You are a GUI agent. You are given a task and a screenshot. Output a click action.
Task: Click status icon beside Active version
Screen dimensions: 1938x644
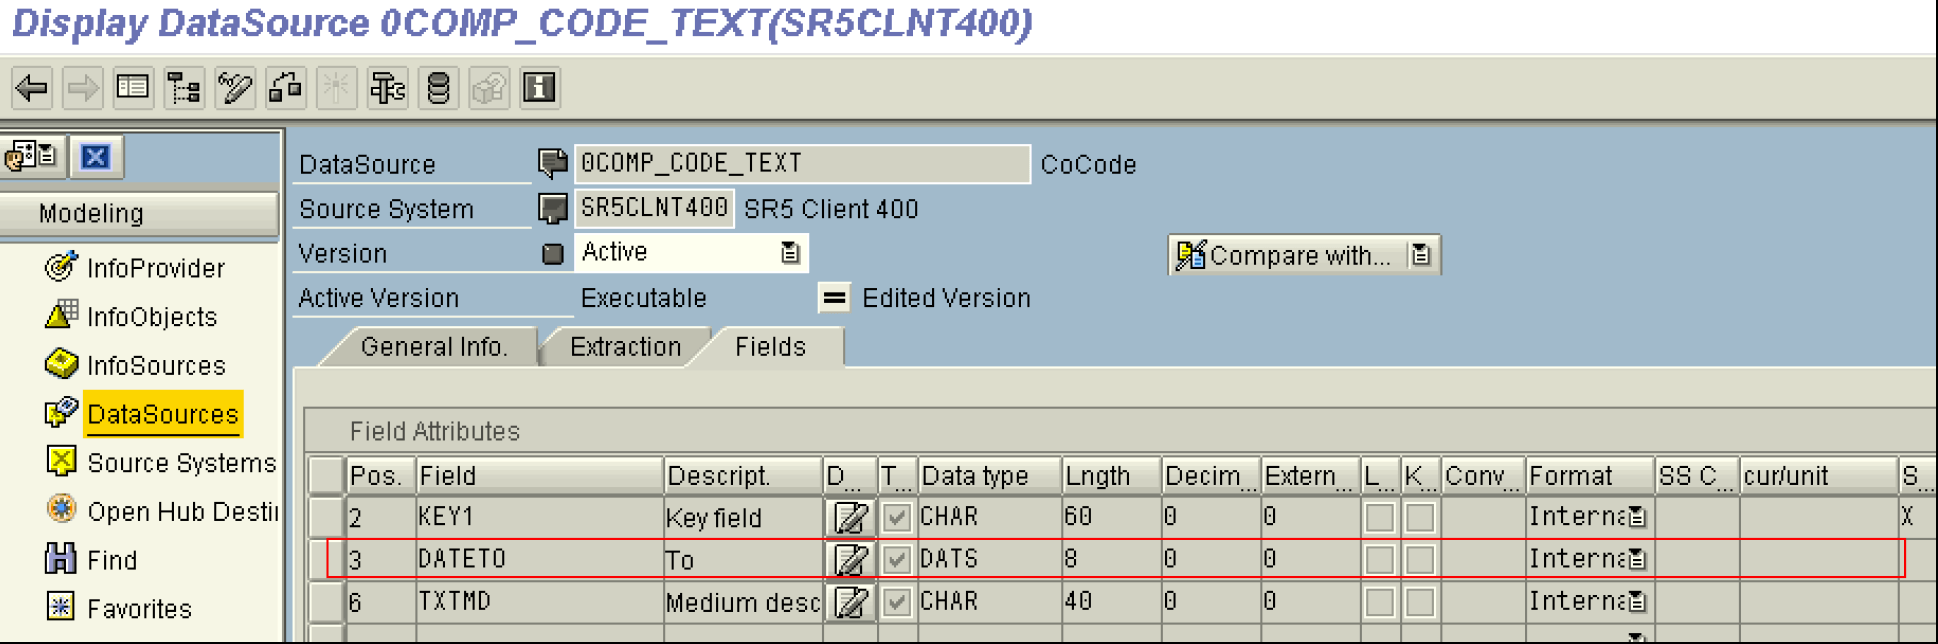[x=552, y=253]
